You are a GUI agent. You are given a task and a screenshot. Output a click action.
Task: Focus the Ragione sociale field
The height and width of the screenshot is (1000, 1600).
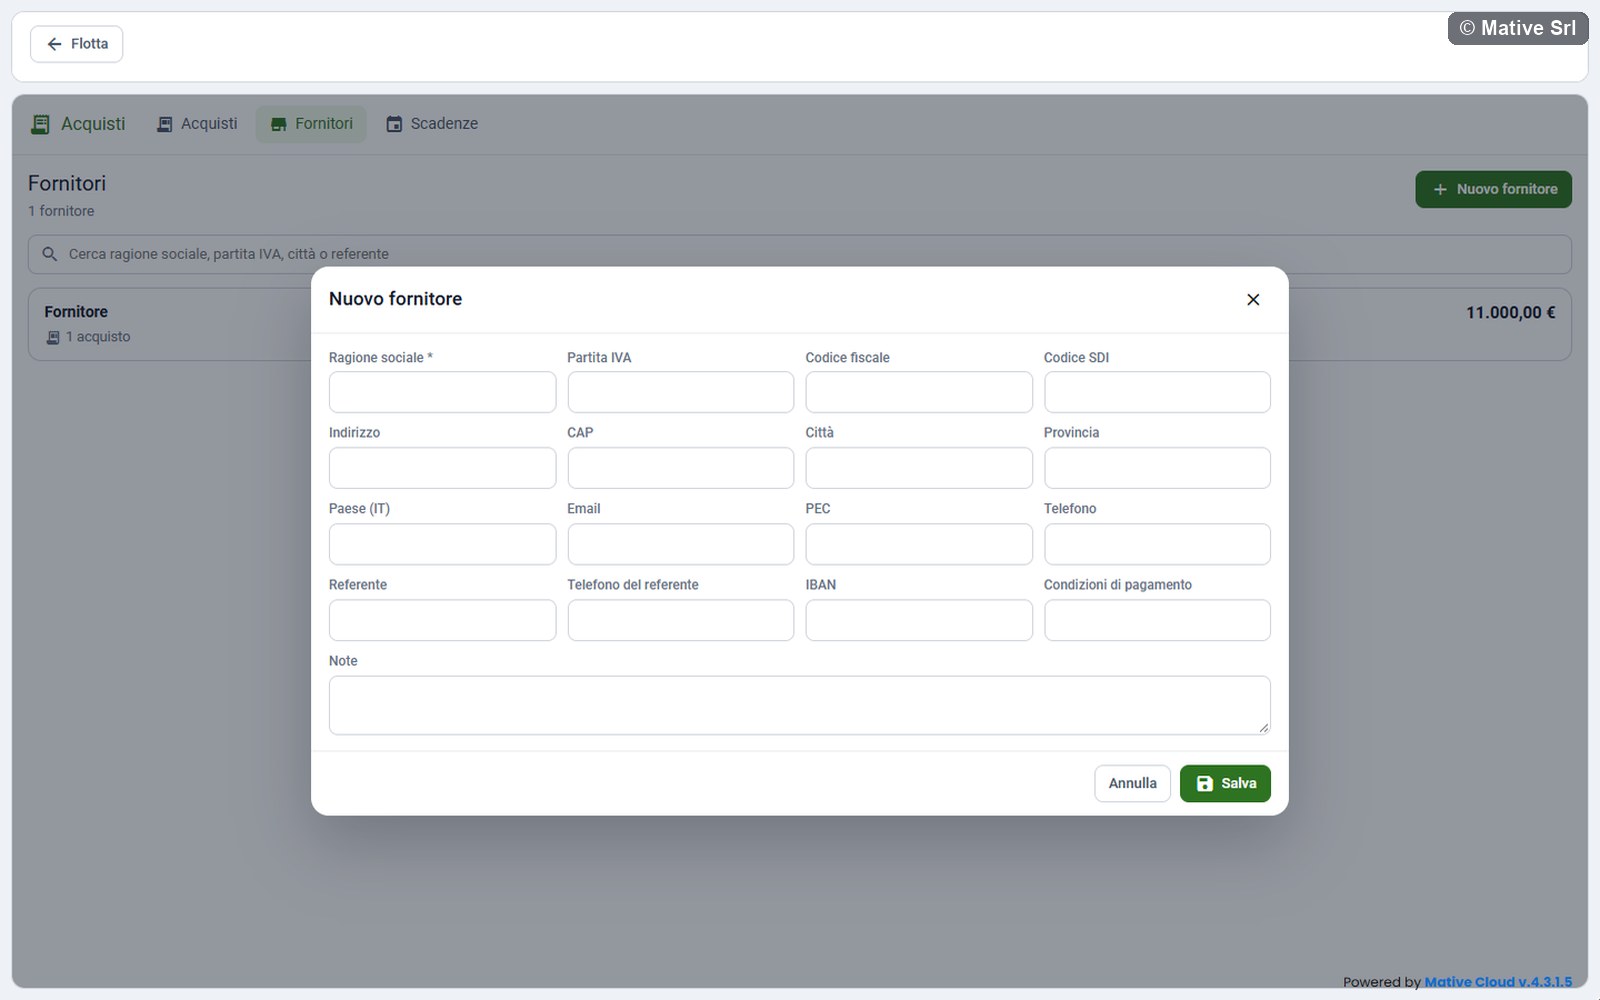click(442, 392)
